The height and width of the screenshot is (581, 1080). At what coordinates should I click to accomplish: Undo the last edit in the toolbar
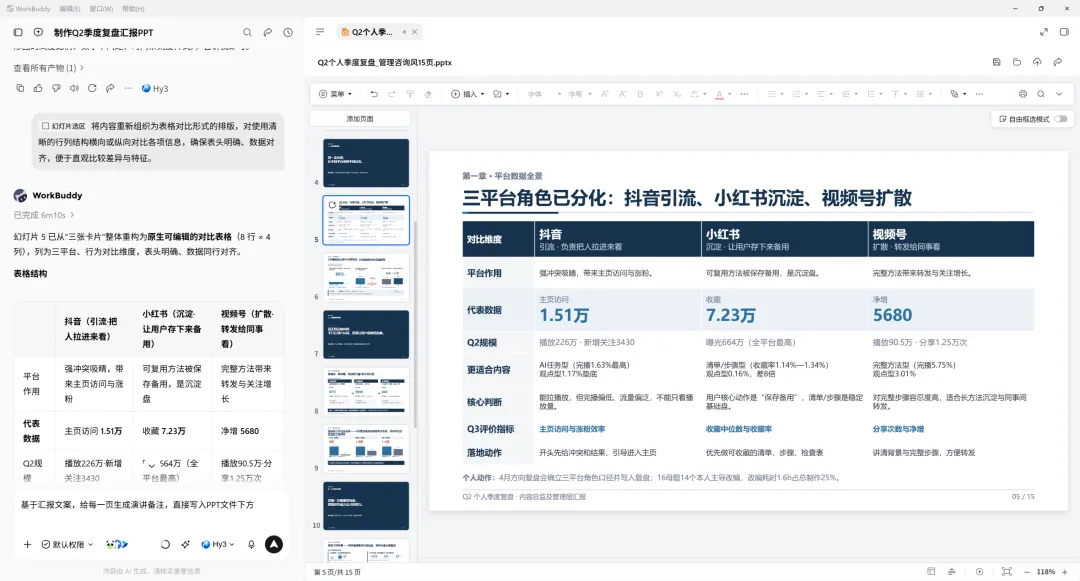coord(374,94)
